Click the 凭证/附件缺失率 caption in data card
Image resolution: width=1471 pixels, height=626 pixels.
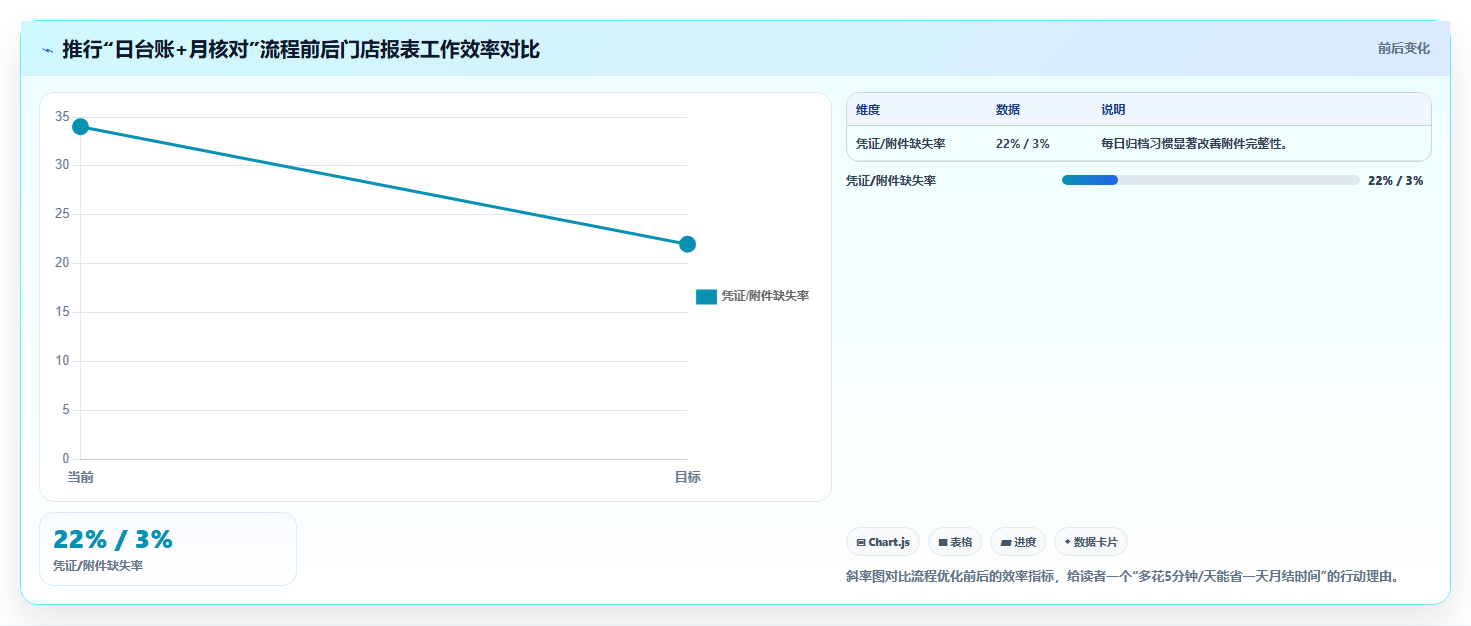point(98,566)
